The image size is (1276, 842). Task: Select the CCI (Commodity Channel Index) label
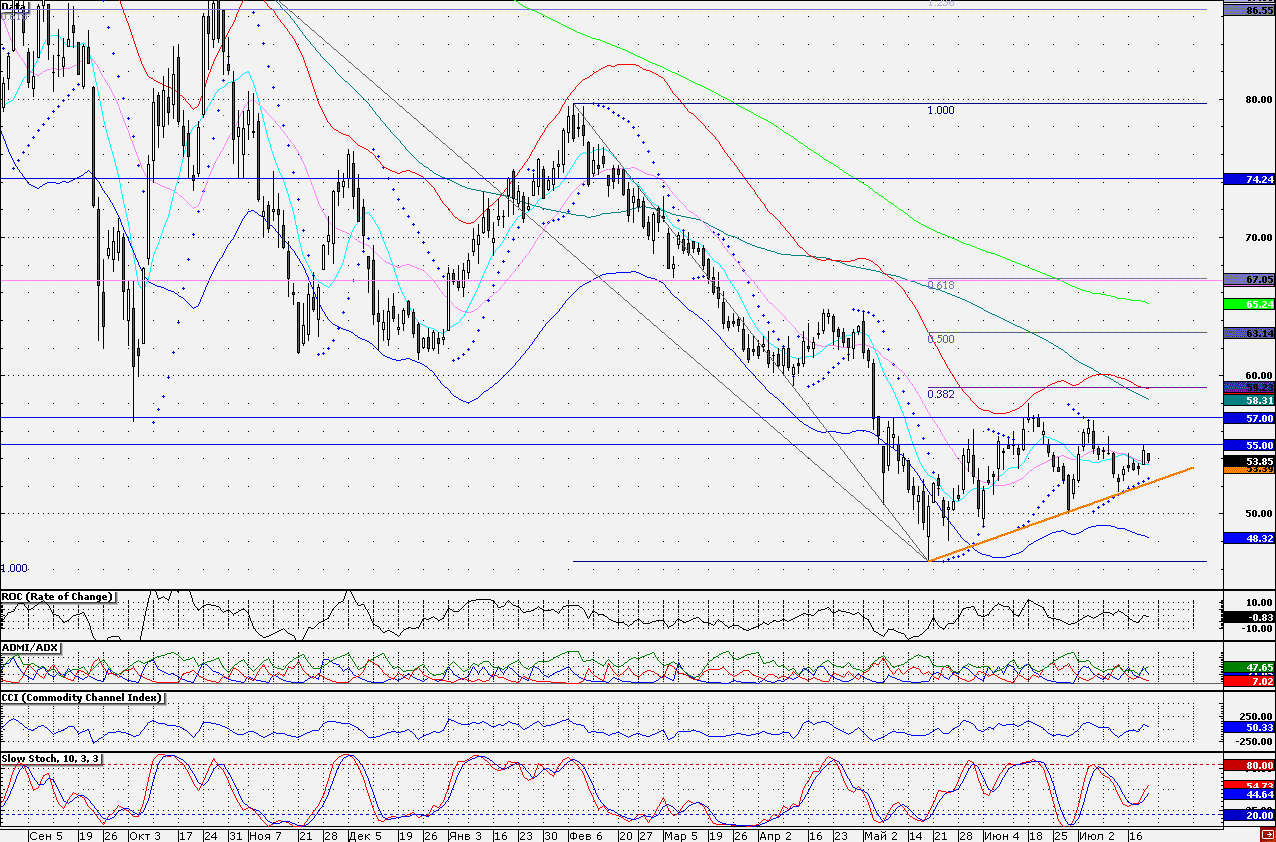click(82, 697)
